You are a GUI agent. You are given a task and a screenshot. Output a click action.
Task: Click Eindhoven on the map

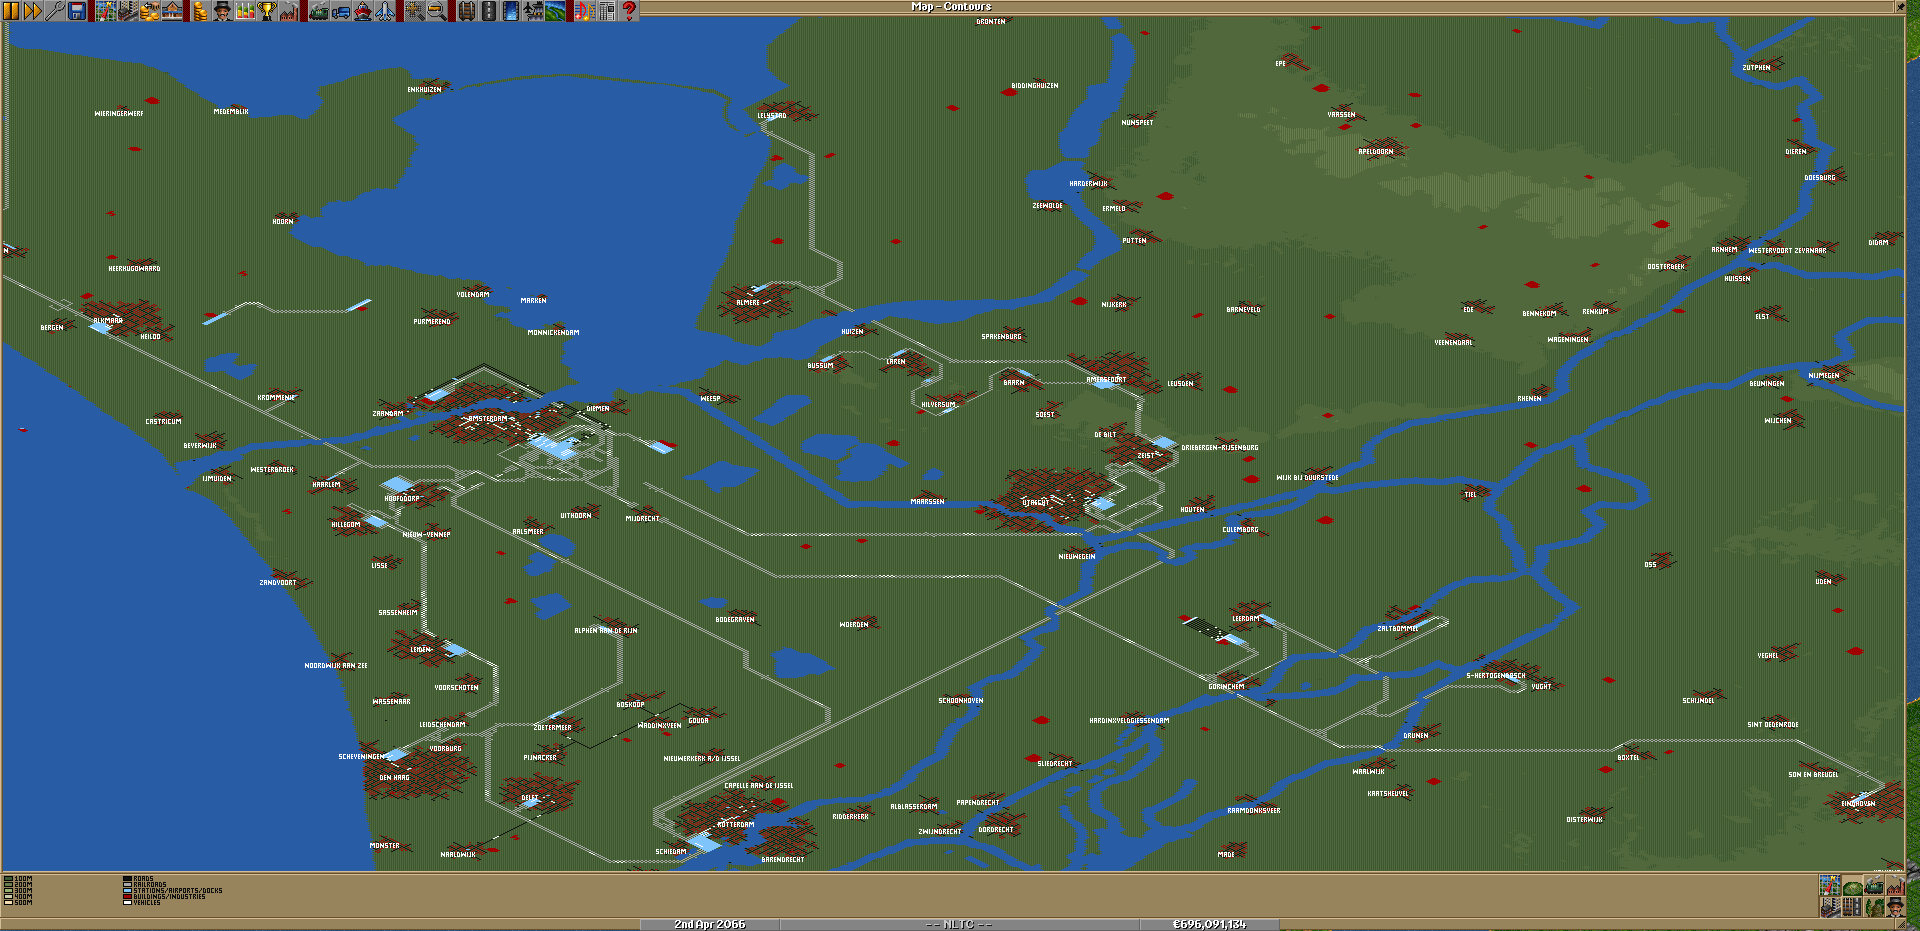pyautogui.click(x=1858, y=804)
